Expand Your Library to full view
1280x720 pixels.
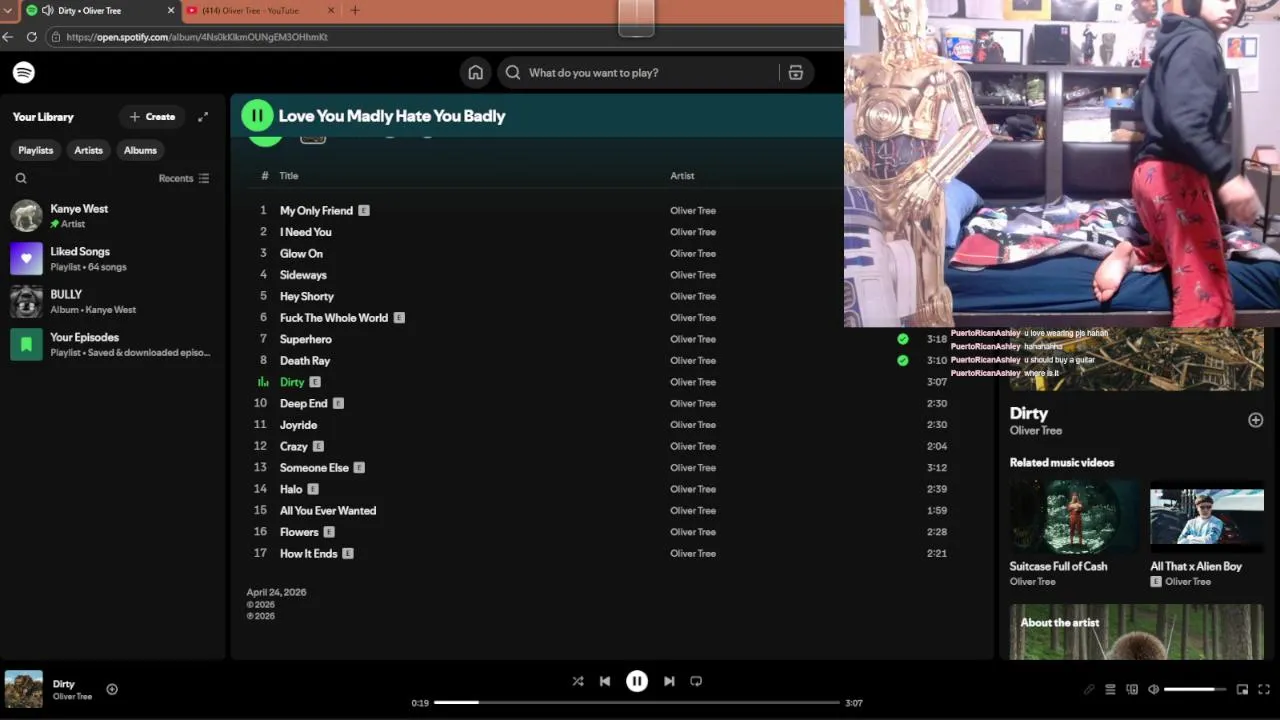tap(203, 117)
